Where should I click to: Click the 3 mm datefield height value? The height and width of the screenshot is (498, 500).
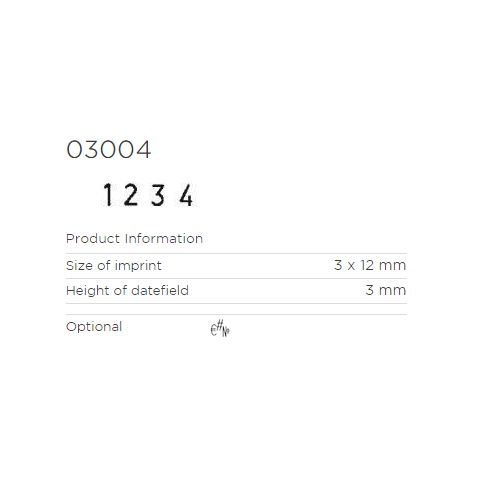(x=386, y=290)
